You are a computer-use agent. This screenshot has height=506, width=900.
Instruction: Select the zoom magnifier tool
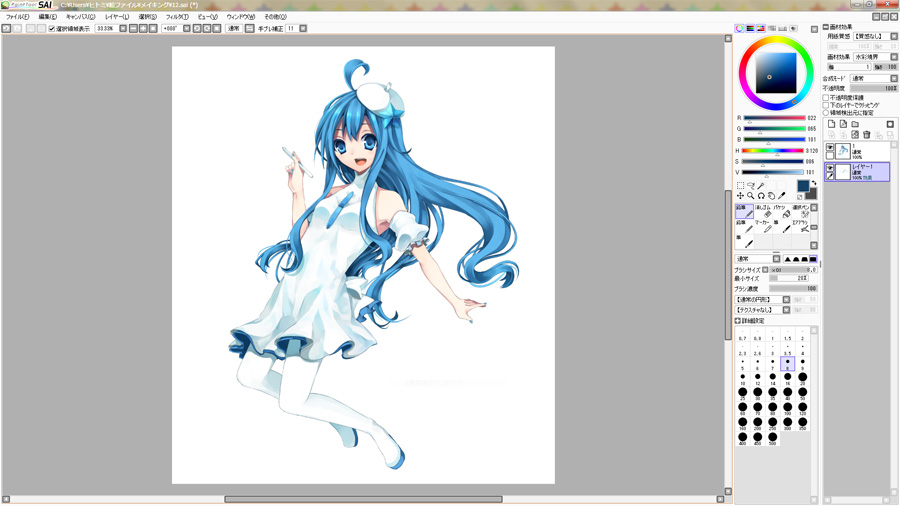click(751, 196)
